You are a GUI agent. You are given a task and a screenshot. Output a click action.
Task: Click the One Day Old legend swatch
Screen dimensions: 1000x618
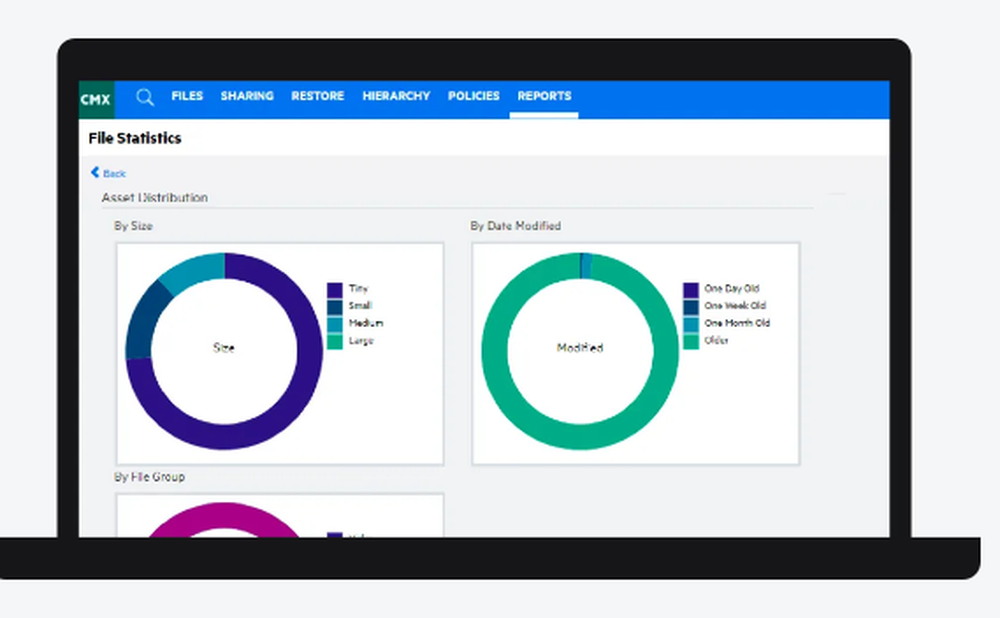pos(691,290)
